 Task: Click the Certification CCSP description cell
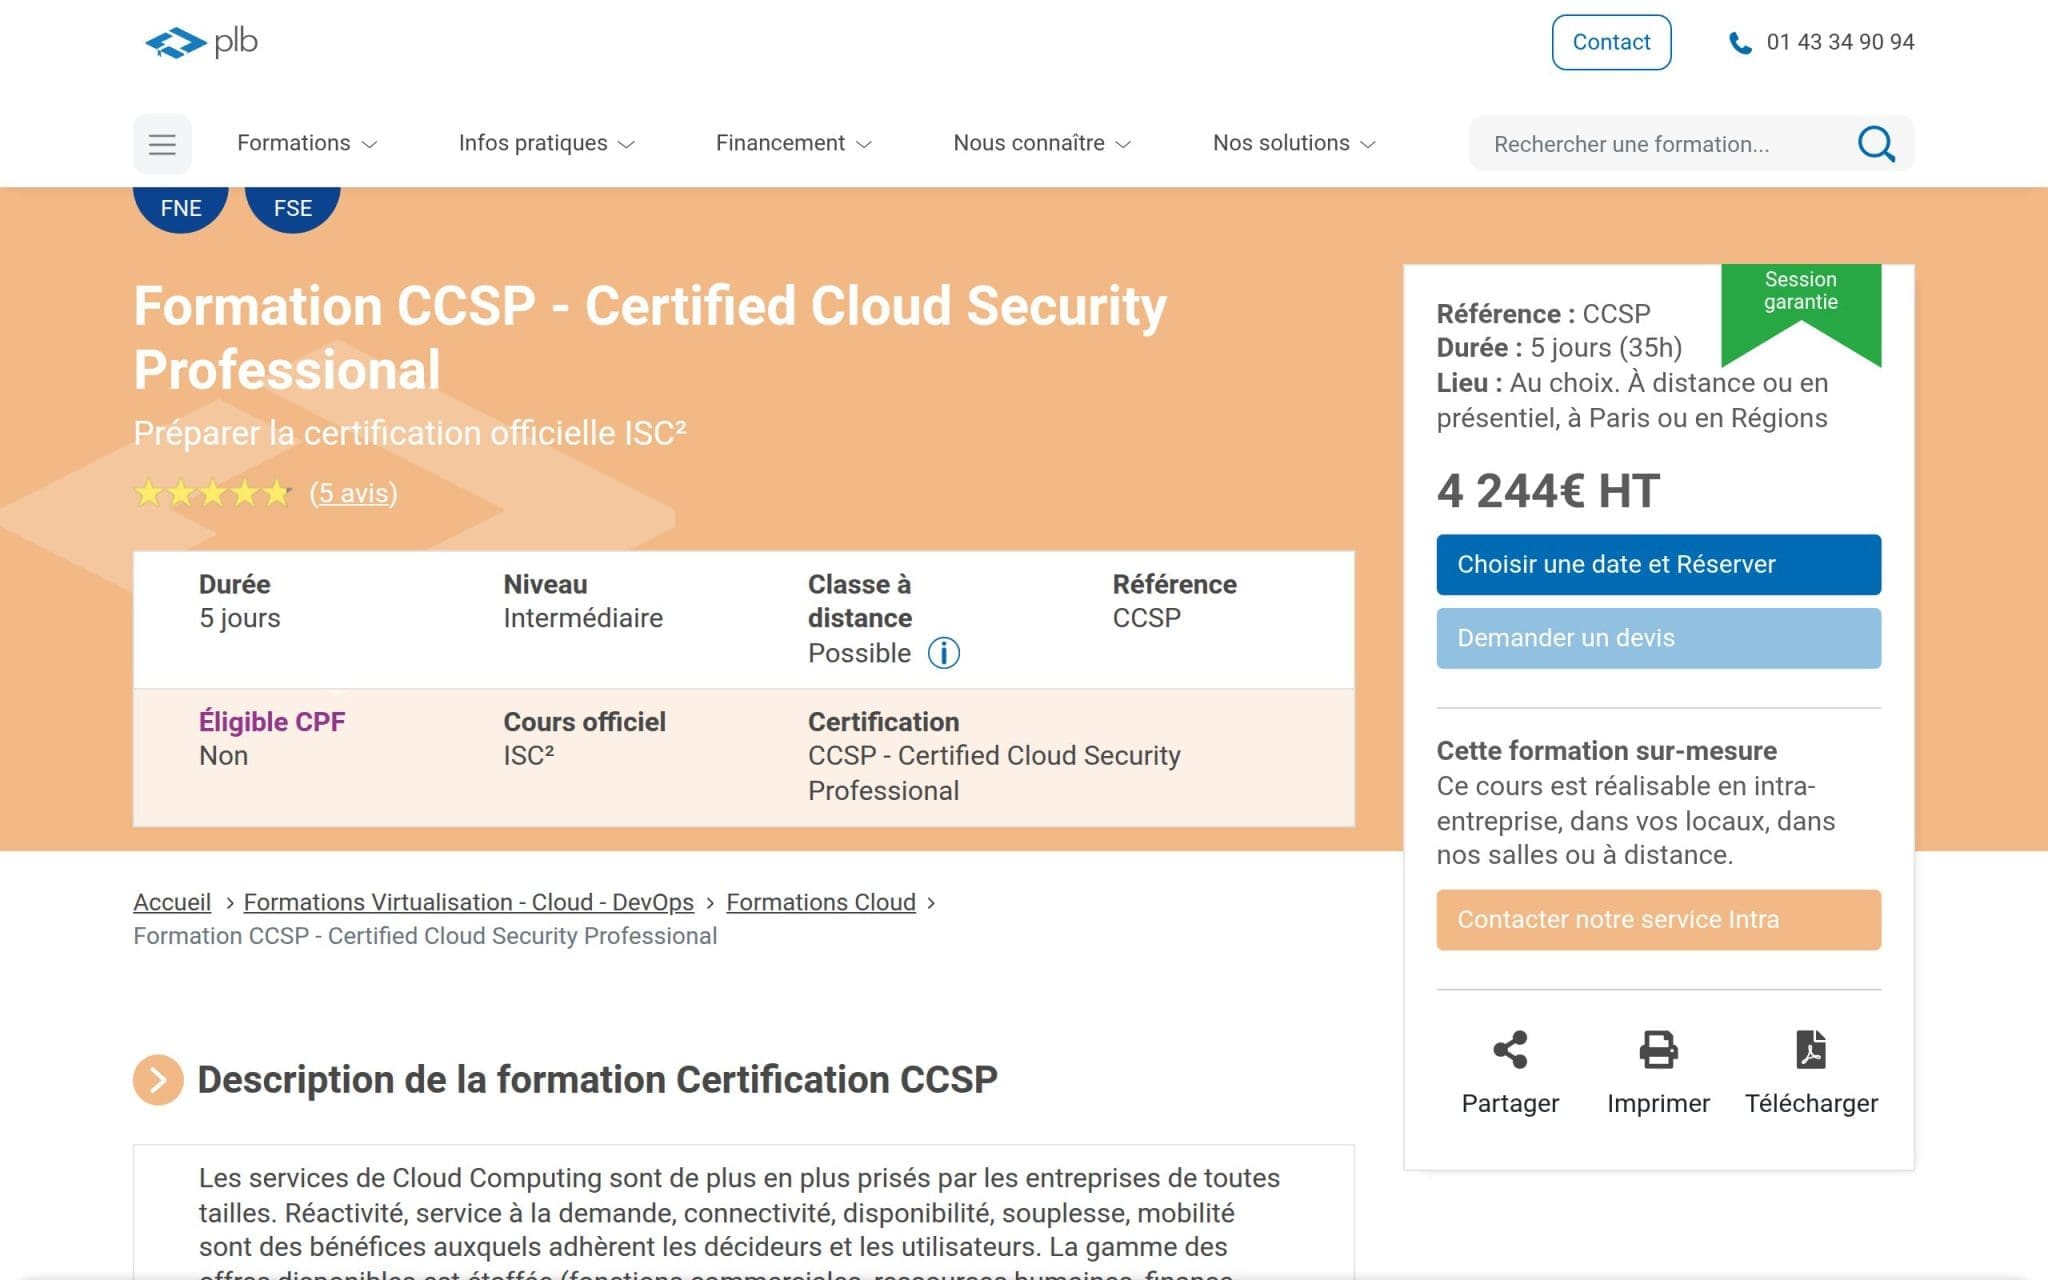click(994, 756)
